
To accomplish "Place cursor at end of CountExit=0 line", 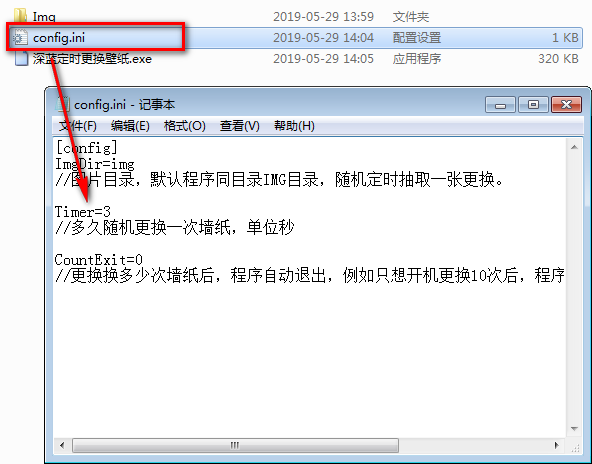I will coord(143,260).
